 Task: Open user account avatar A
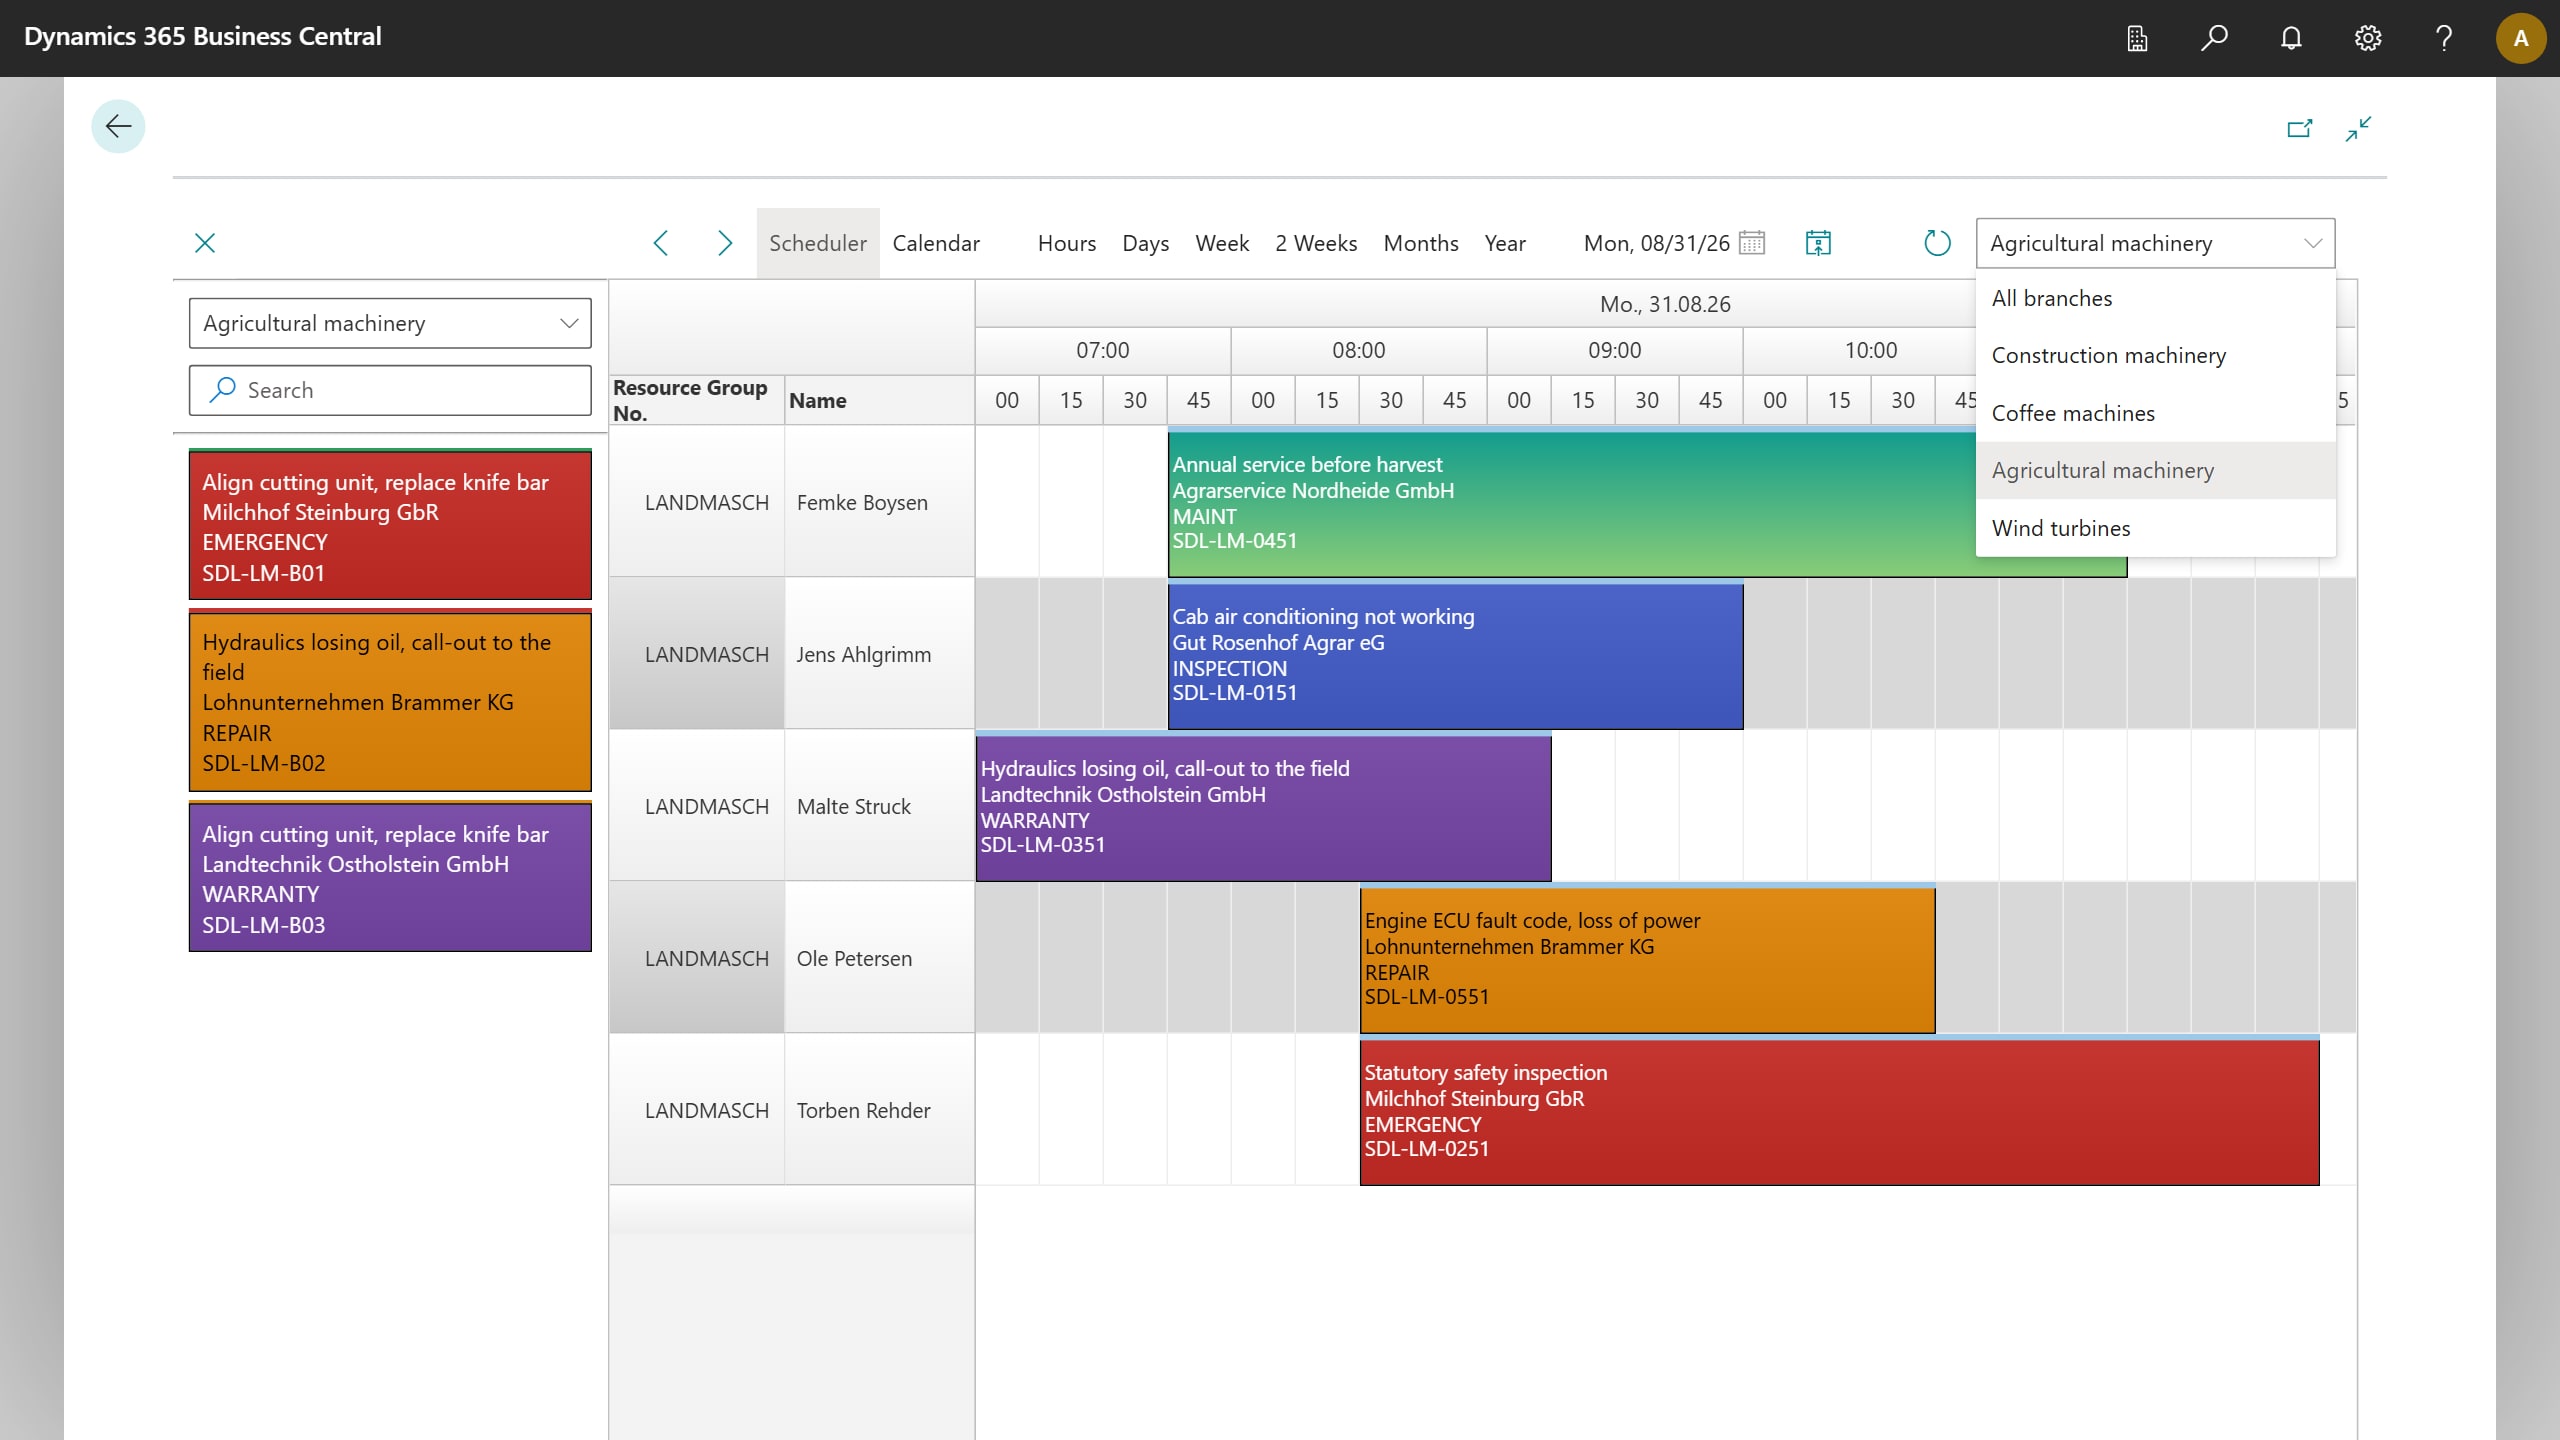click(x=2521, y=38)
